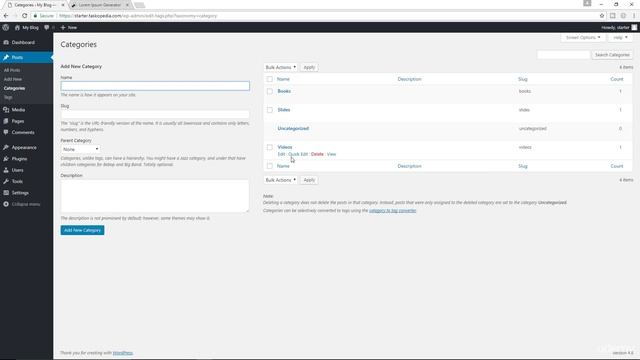Click the plus New icon in admin bar
Image resolution: width=640 pixels, height=360 pixels.
point(63,27)
